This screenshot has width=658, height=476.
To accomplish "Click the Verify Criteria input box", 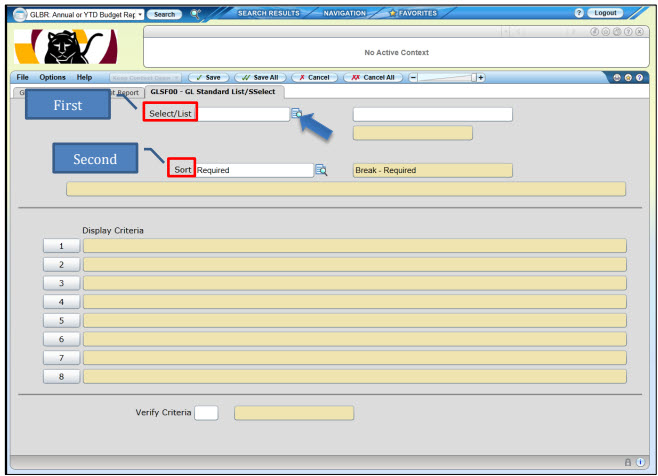I will (x=206, y=412).
